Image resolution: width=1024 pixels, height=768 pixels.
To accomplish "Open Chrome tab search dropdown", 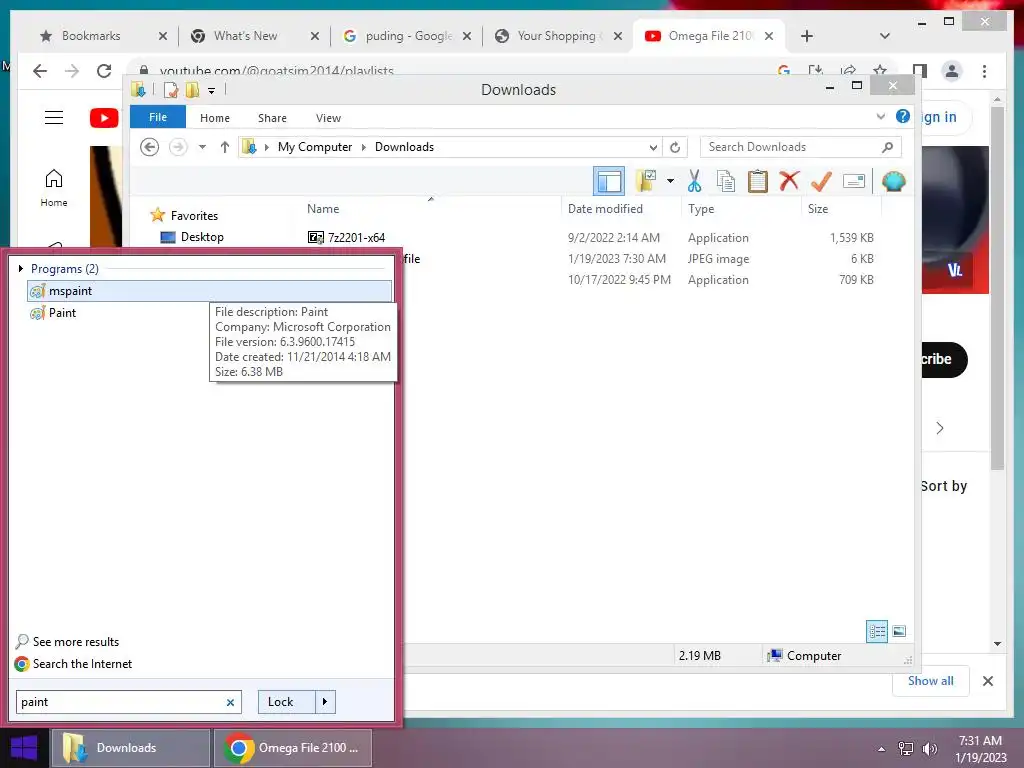I will coord(885,36).
